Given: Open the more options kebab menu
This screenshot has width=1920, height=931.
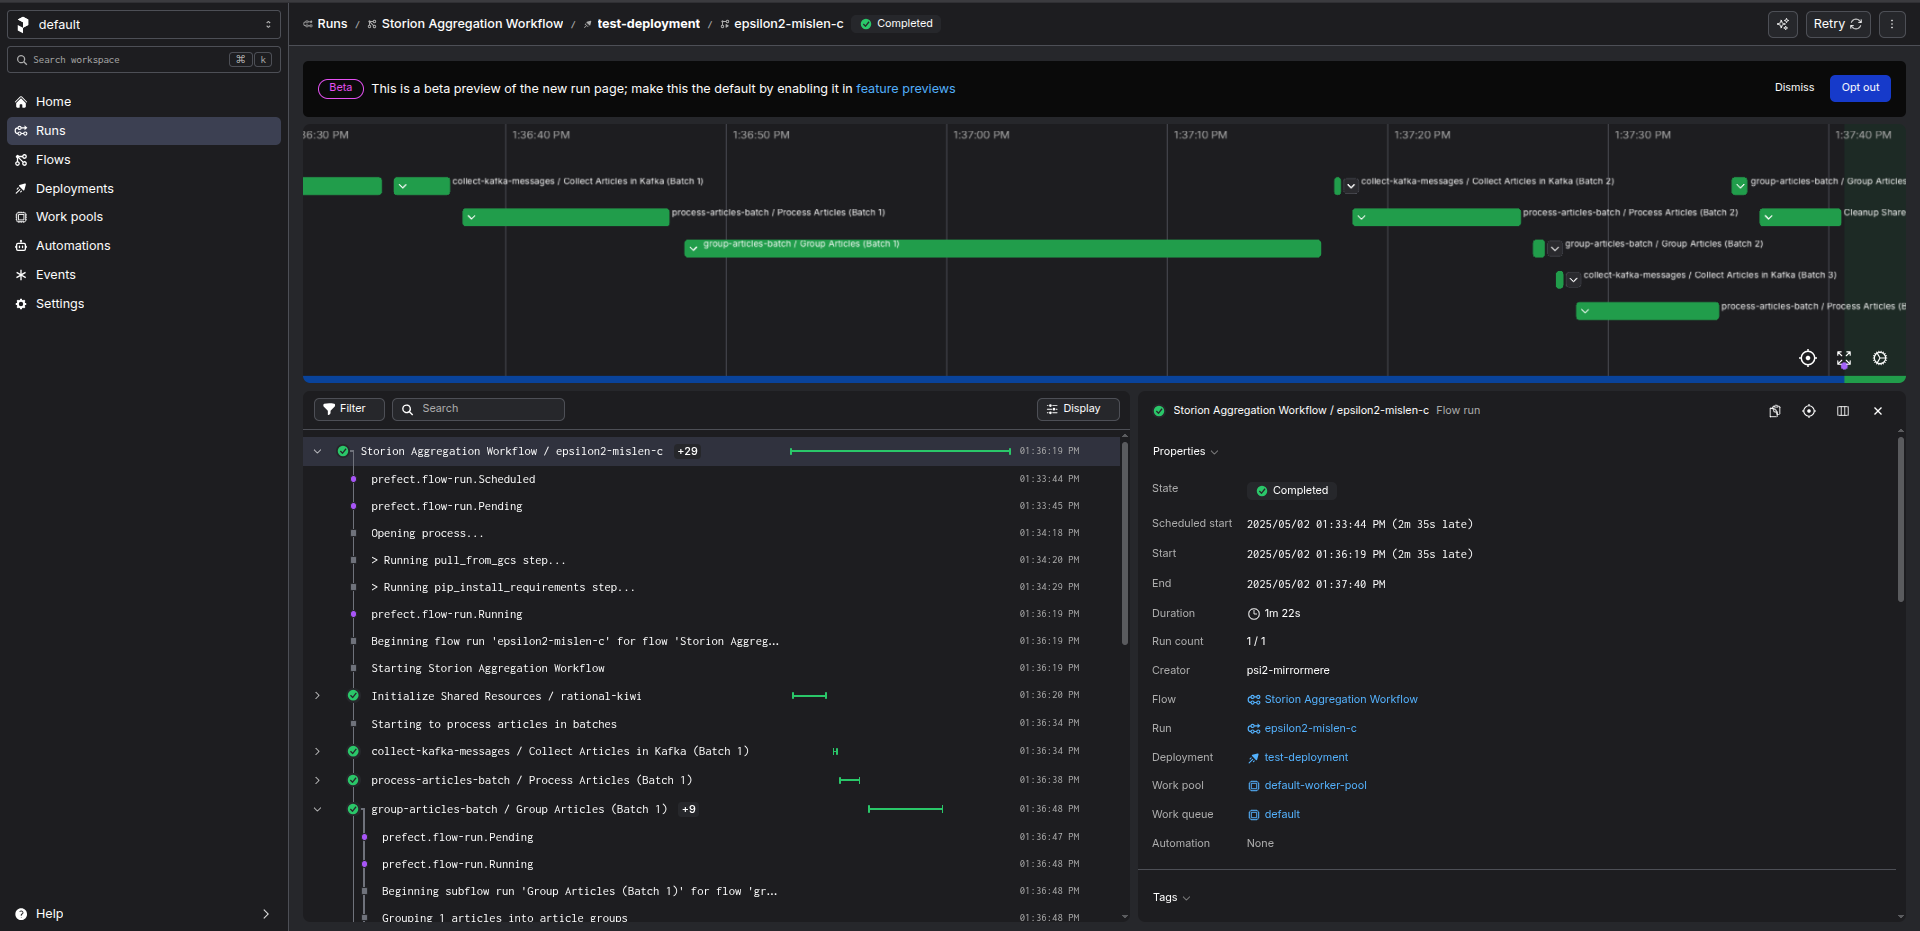Looking at the screenshot, I should [x=1892, y=24].
